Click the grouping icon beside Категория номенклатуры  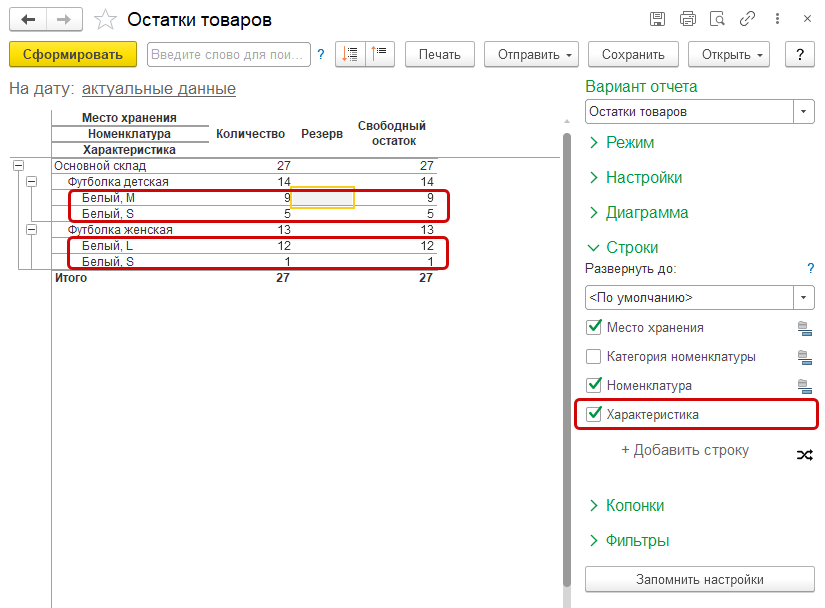tap(804, 357)
